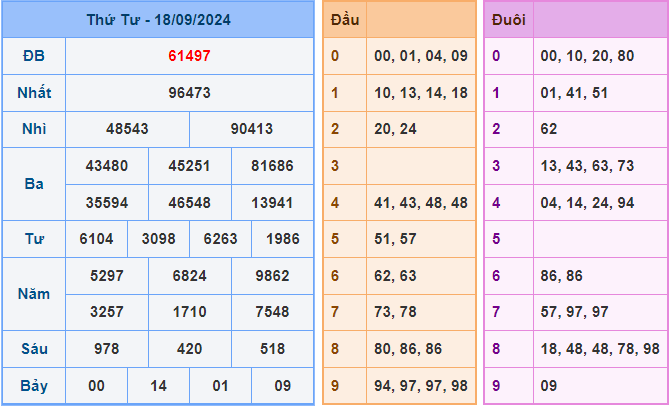
Task: Click the ĐB row label
Action: coord(34,56)
